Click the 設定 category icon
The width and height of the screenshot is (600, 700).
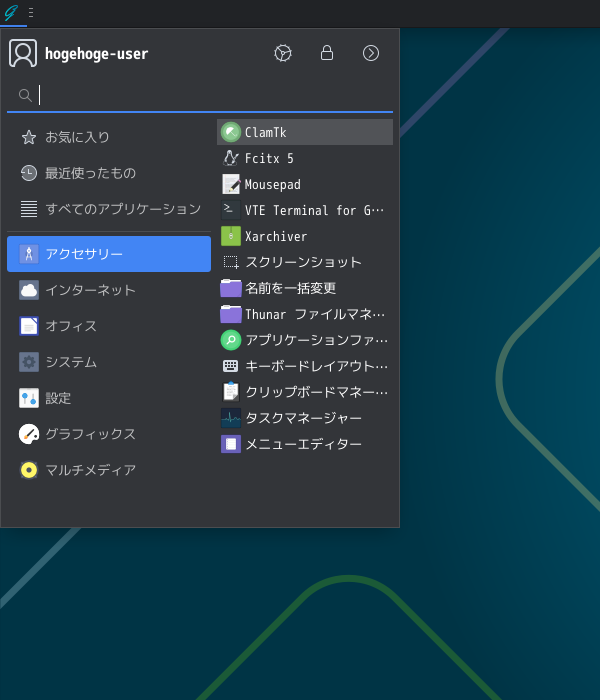tap(29, 398)
